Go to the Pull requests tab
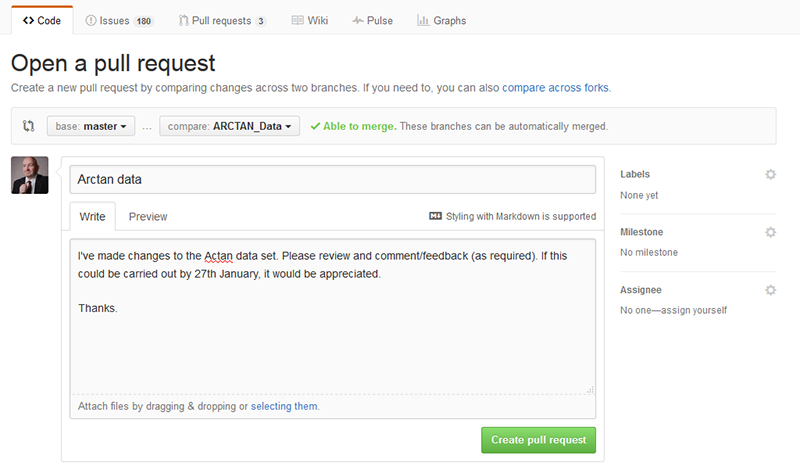 click(222, 20)
